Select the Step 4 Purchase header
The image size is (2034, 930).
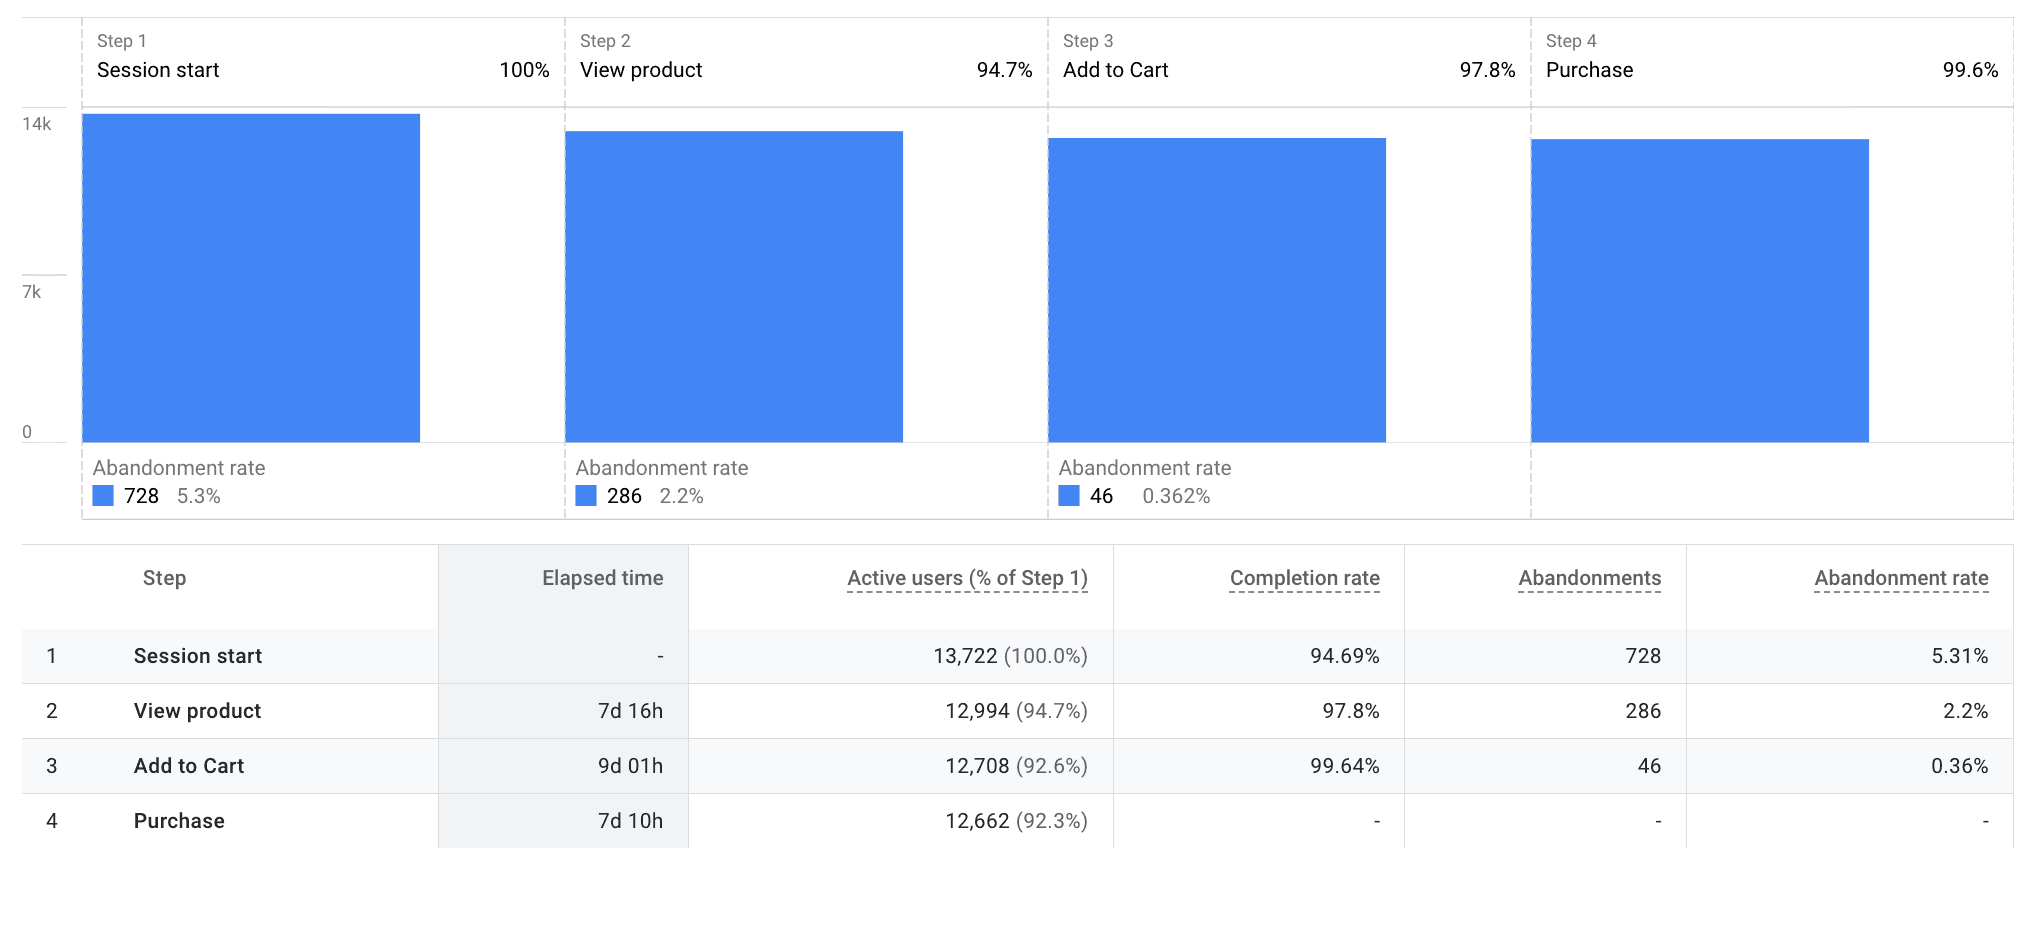[x=1589, y=70]
